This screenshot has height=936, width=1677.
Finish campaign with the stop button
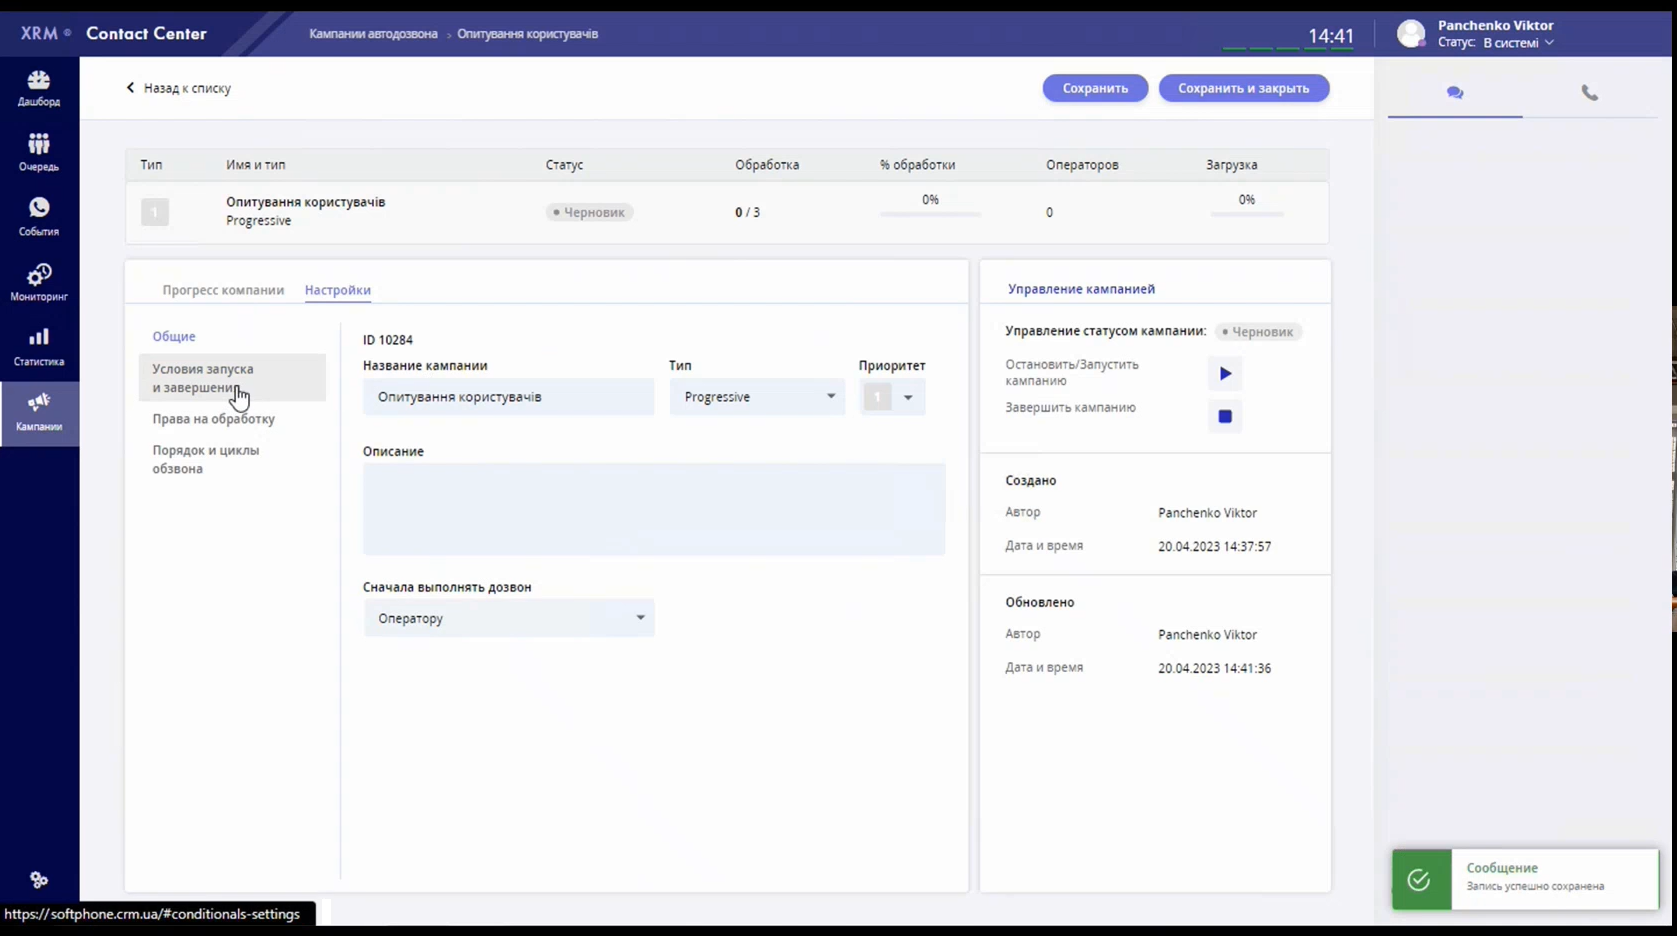(1225, 416)
